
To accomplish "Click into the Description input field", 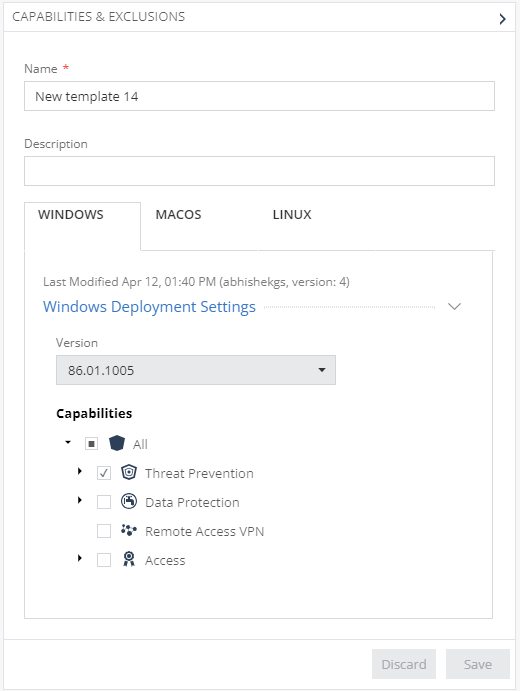I will coord(259,171).
